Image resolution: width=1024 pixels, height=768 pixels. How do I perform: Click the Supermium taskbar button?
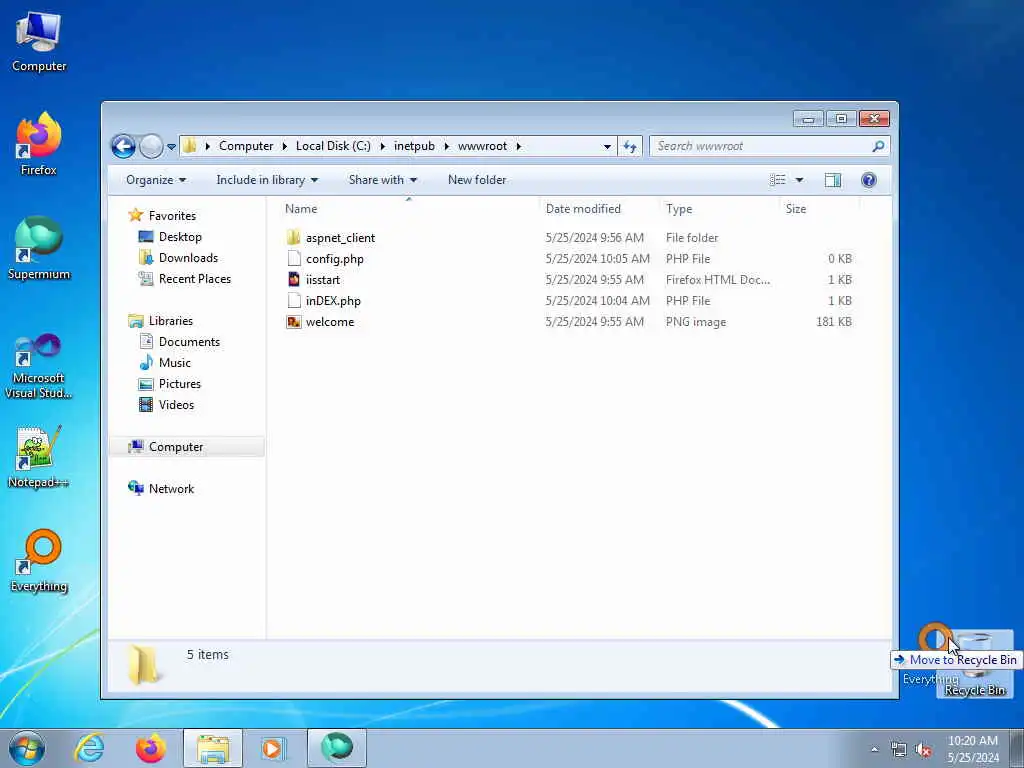coord(337,748)
